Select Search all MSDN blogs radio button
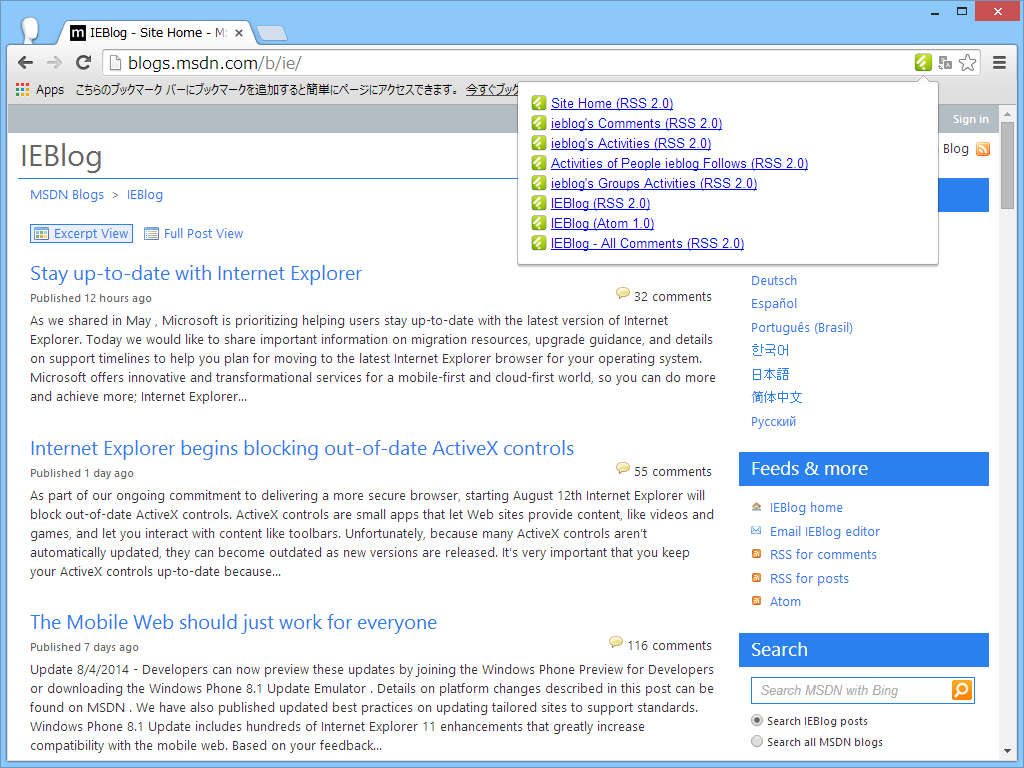 tap(757, 741)
